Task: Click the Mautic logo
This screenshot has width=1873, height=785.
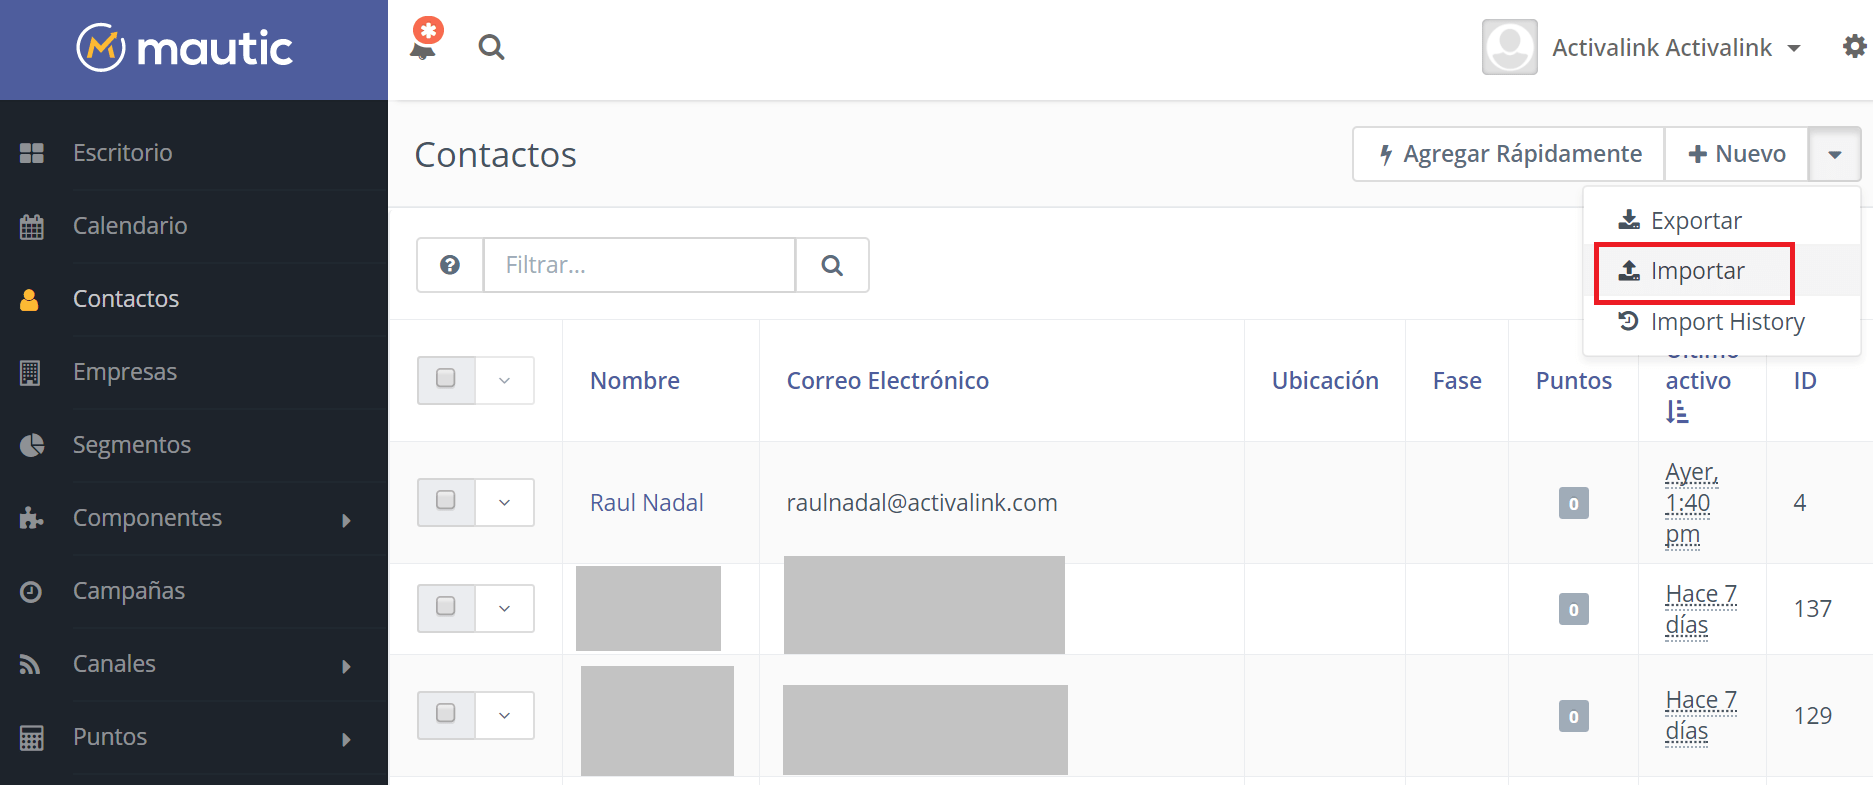Action: click(185, 48)
